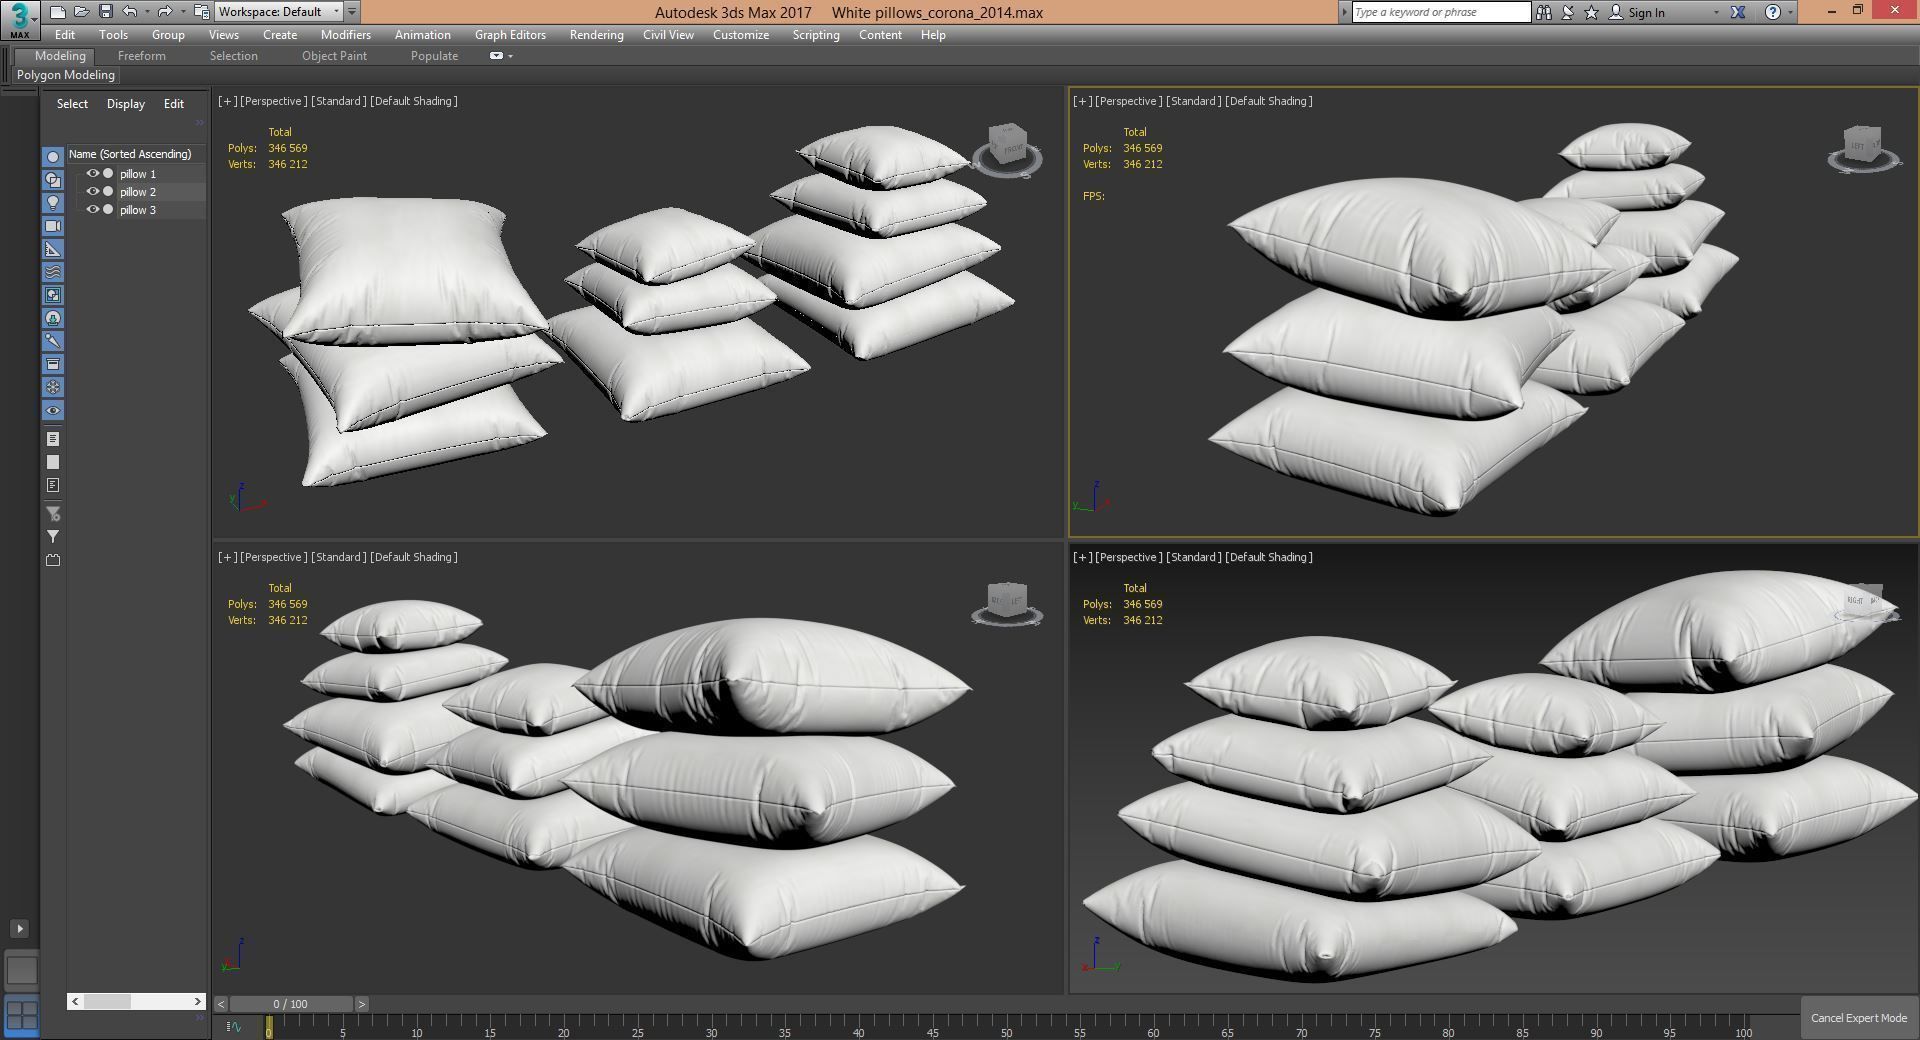Open the Autodesk Exchange X icon
Screen dimensions: 1920x1040
coord(1738,12)
